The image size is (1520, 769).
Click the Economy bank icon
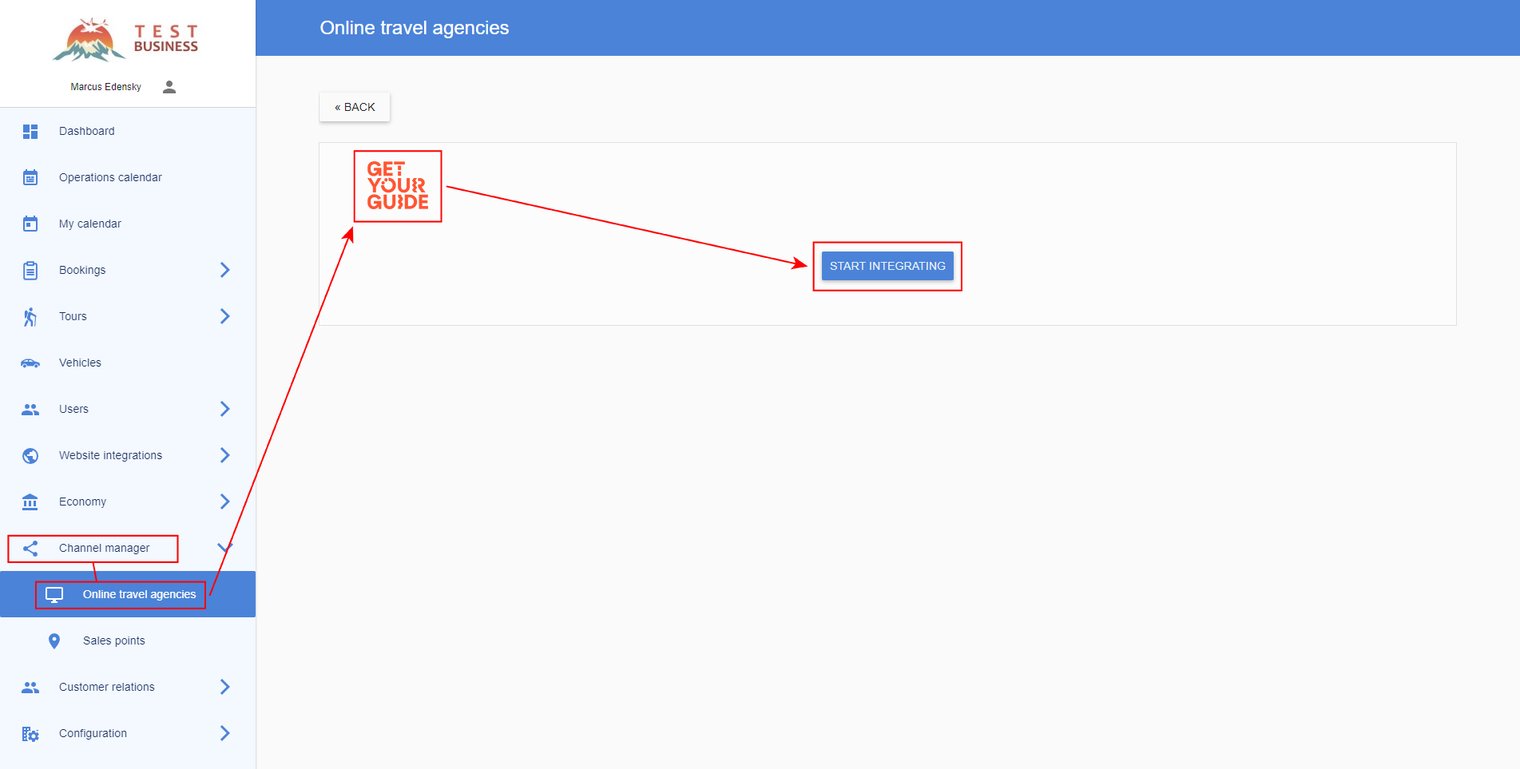pos(30,501)
